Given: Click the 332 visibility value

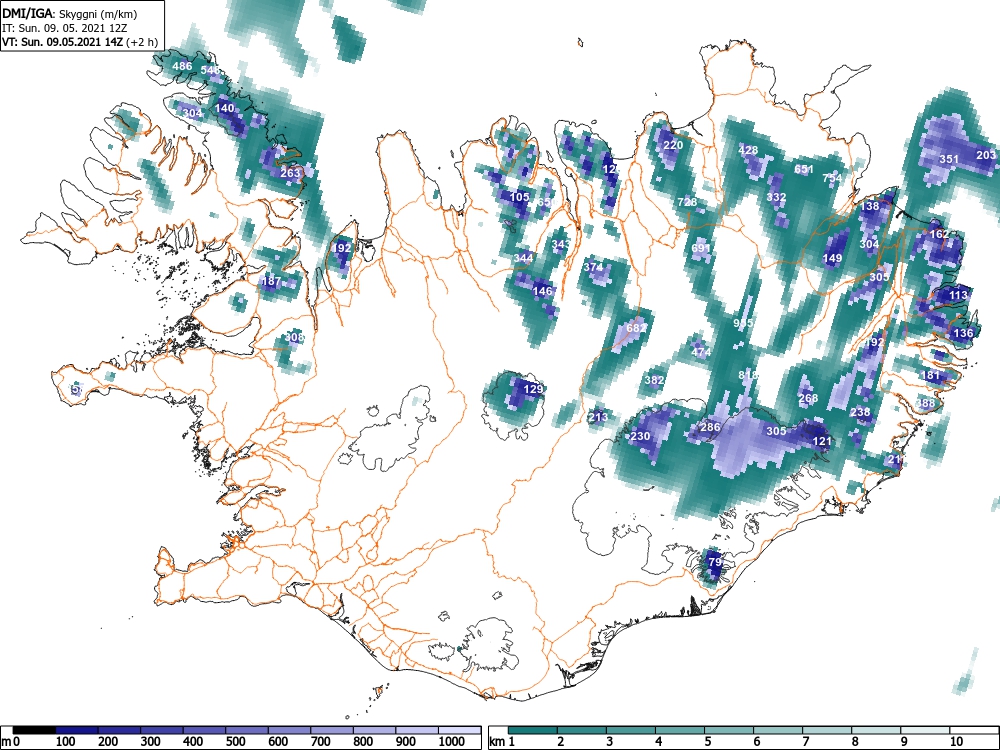Looking at the screenshot, I should (x=776, y=197).
